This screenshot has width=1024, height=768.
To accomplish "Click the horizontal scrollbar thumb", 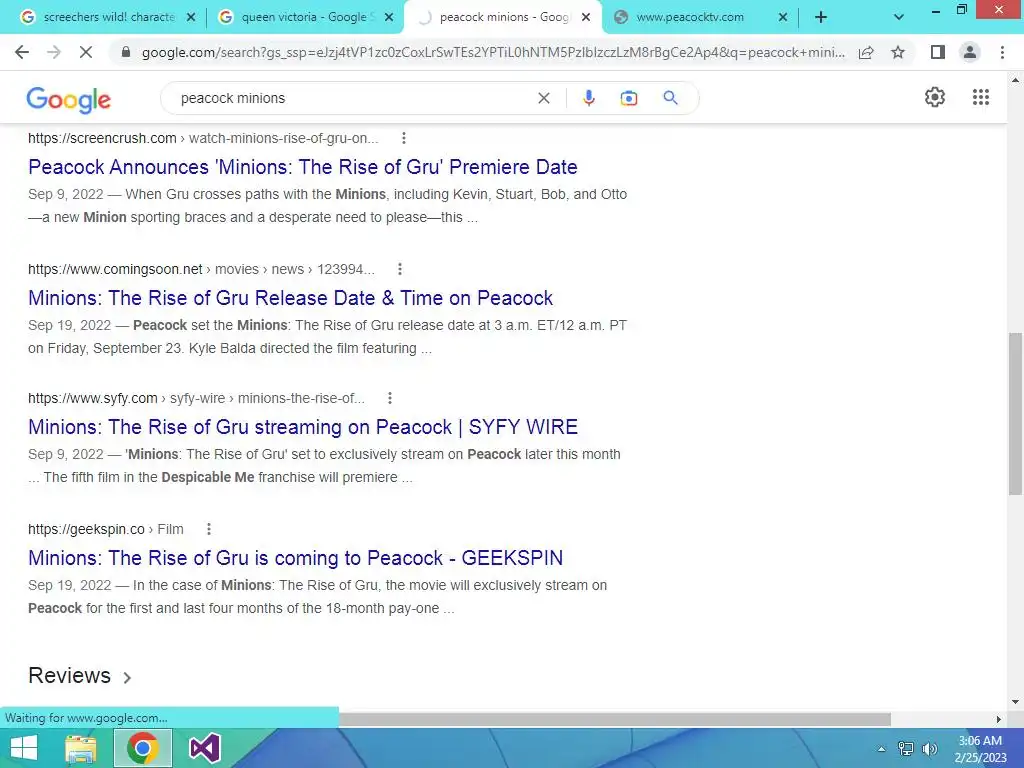I will 614,719.
